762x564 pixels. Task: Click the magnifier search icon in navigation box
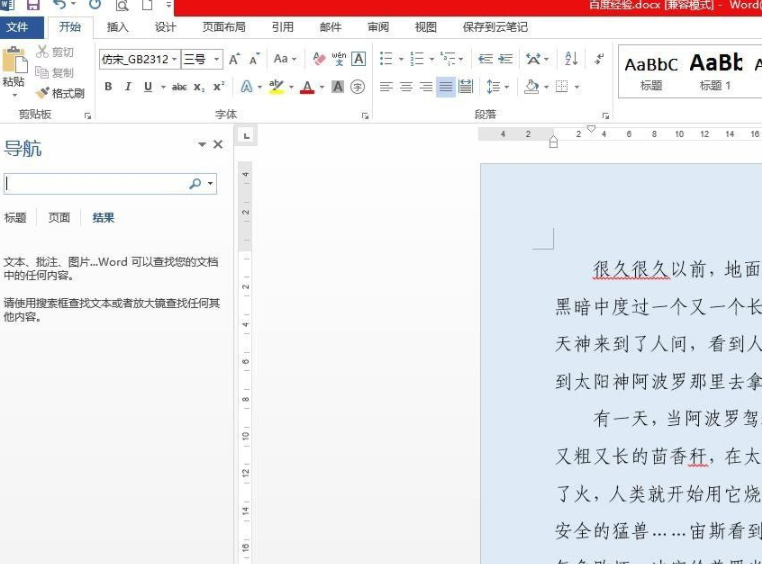[195, 183]
